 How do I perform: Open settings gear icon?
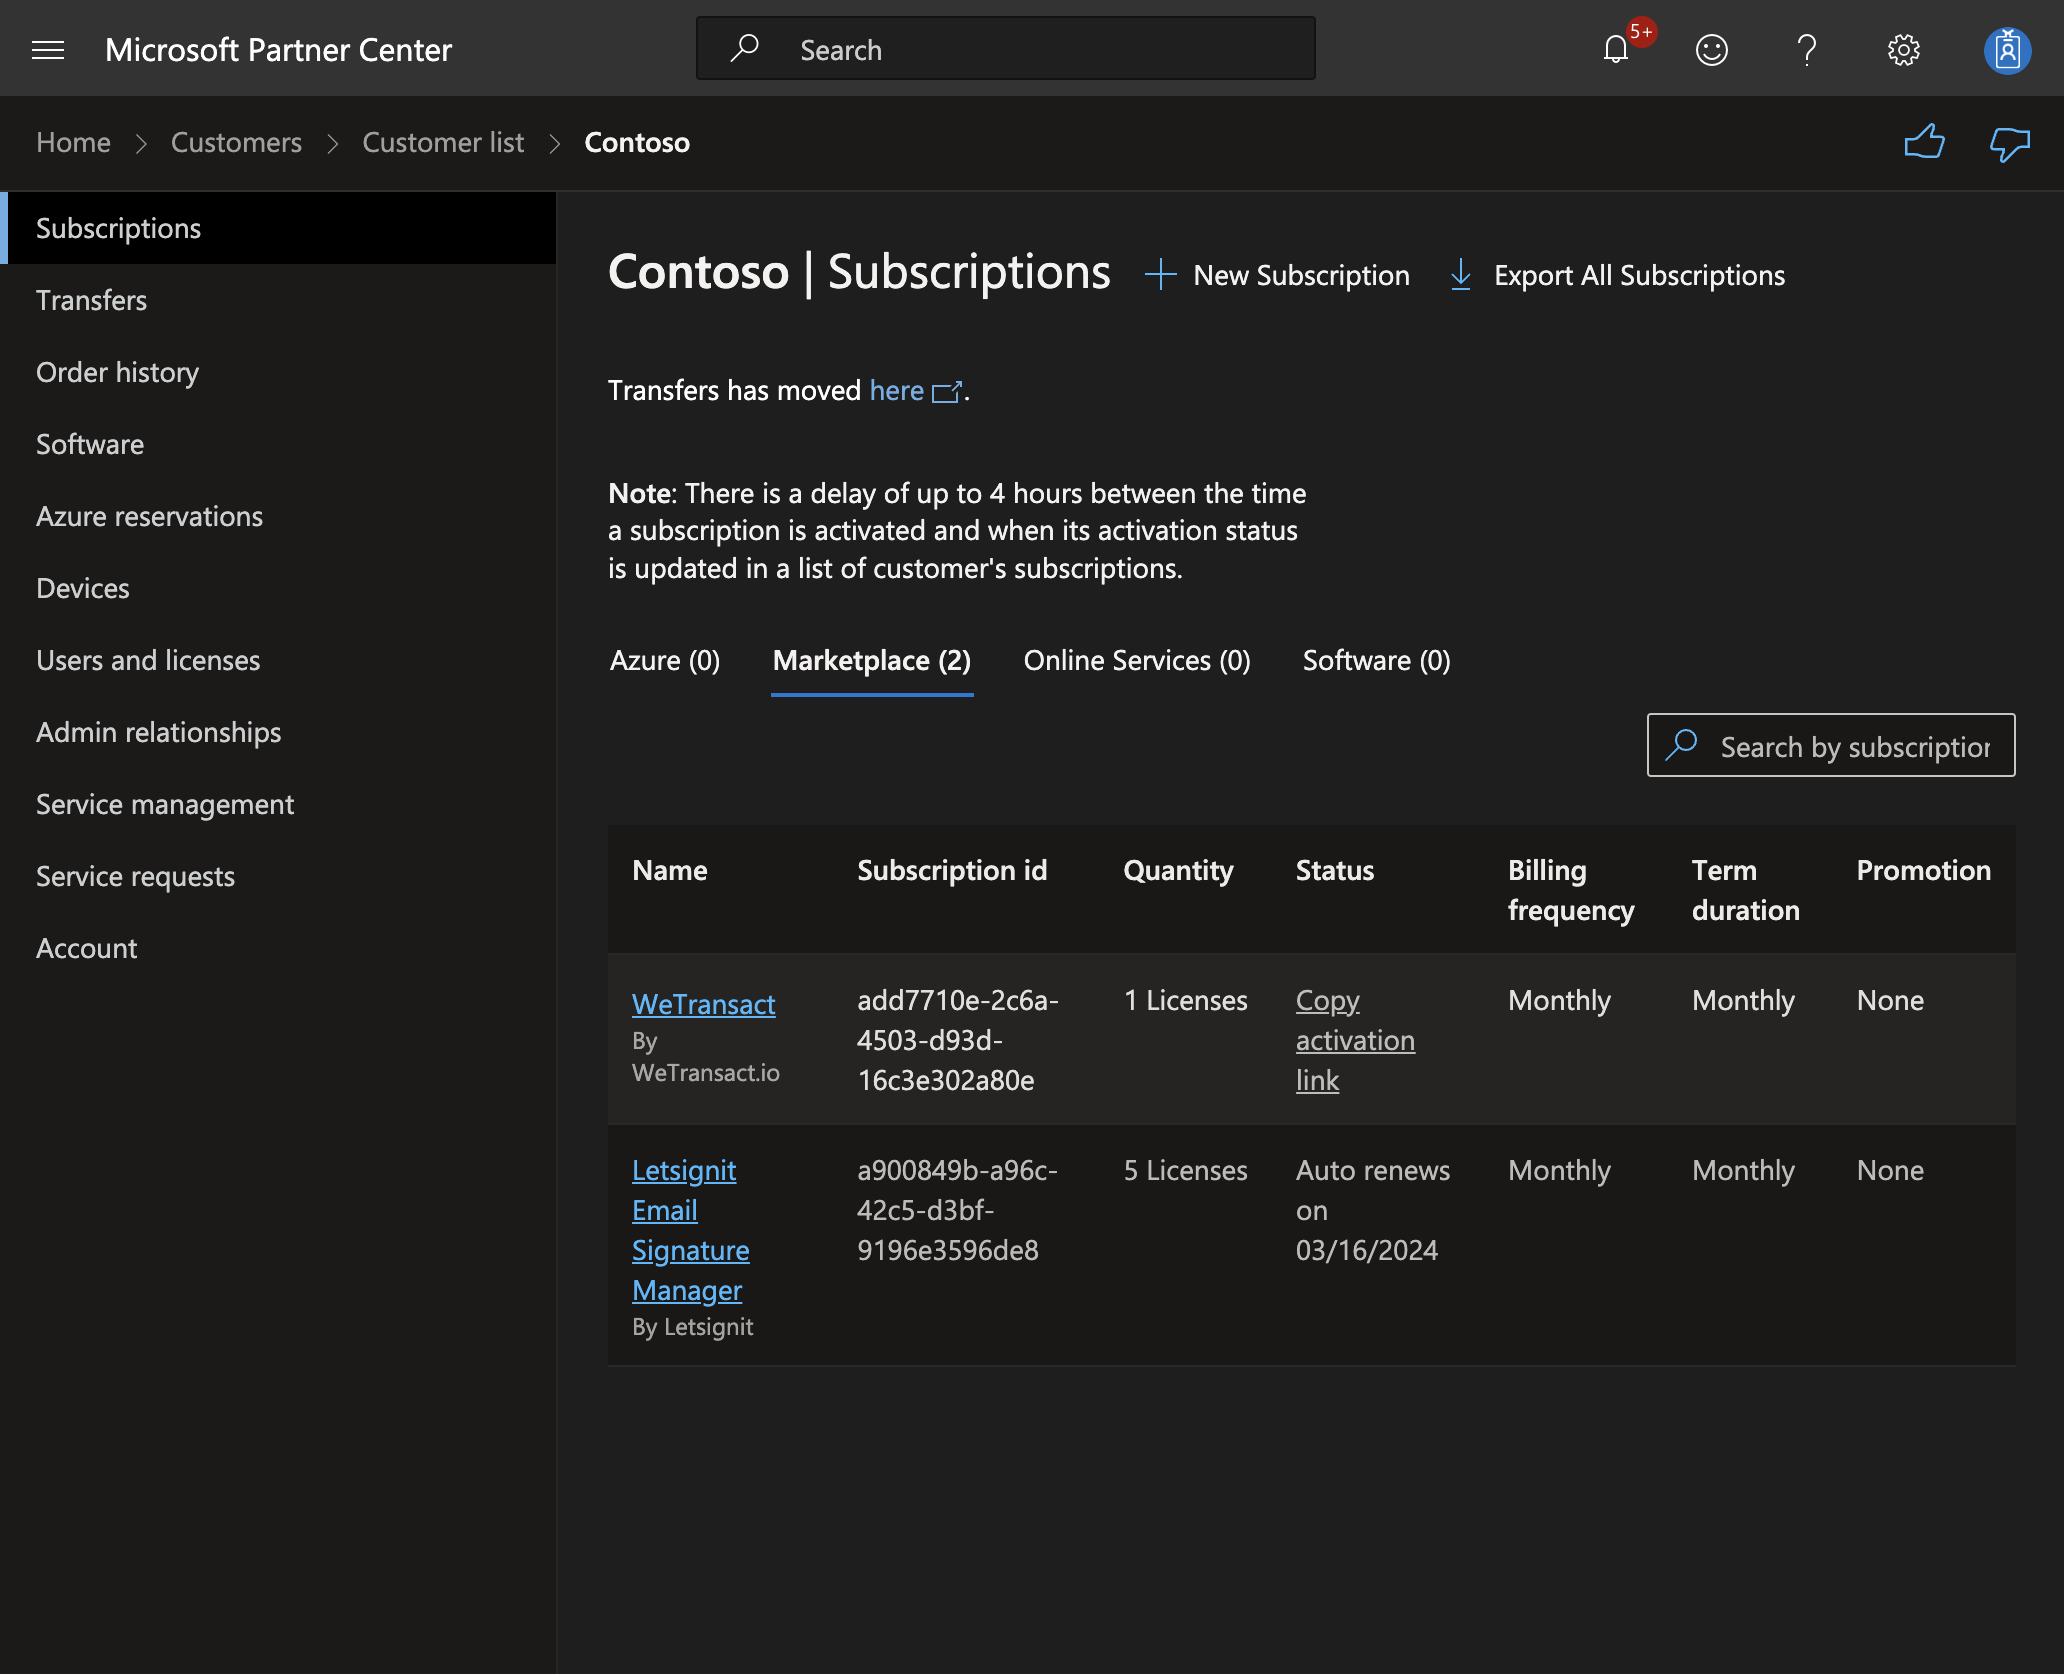1904,50
